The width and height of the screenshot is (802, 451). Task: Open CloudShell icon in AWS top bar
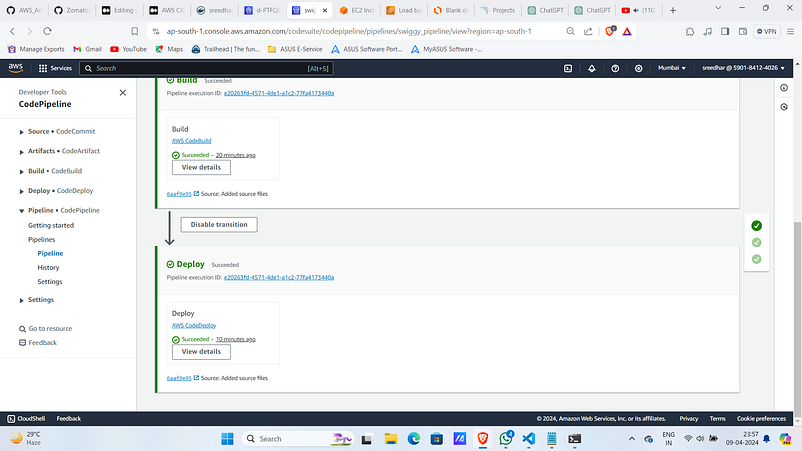[x=568, y=68]
